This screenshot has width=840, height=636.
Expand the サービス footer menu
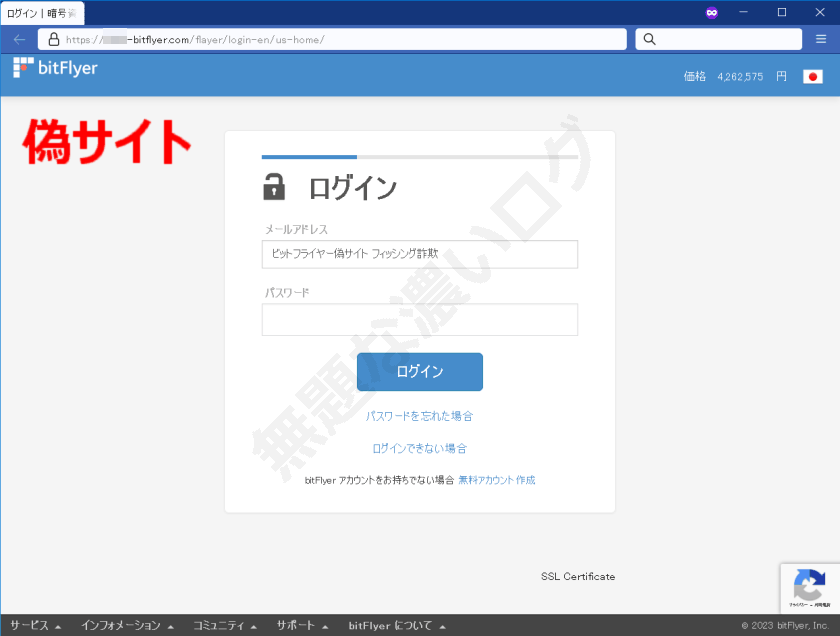tap(35, 625)
